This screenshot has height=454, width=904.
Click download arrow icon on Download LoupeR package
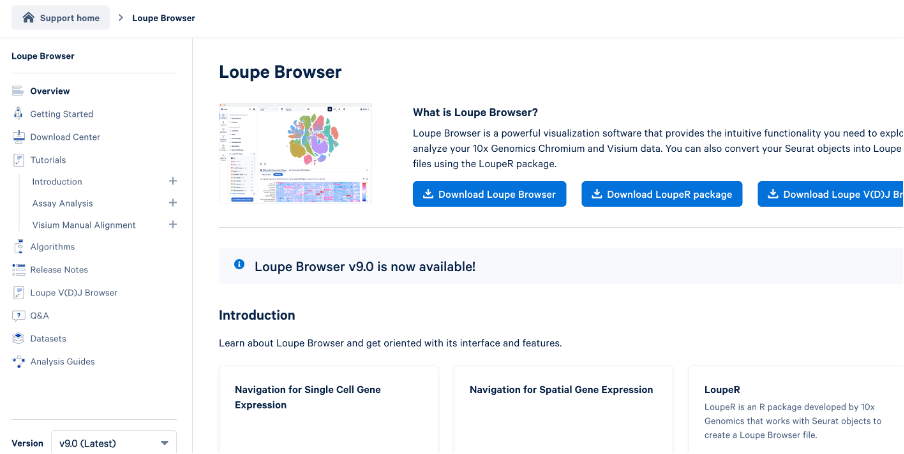click(x=597, y=194)
